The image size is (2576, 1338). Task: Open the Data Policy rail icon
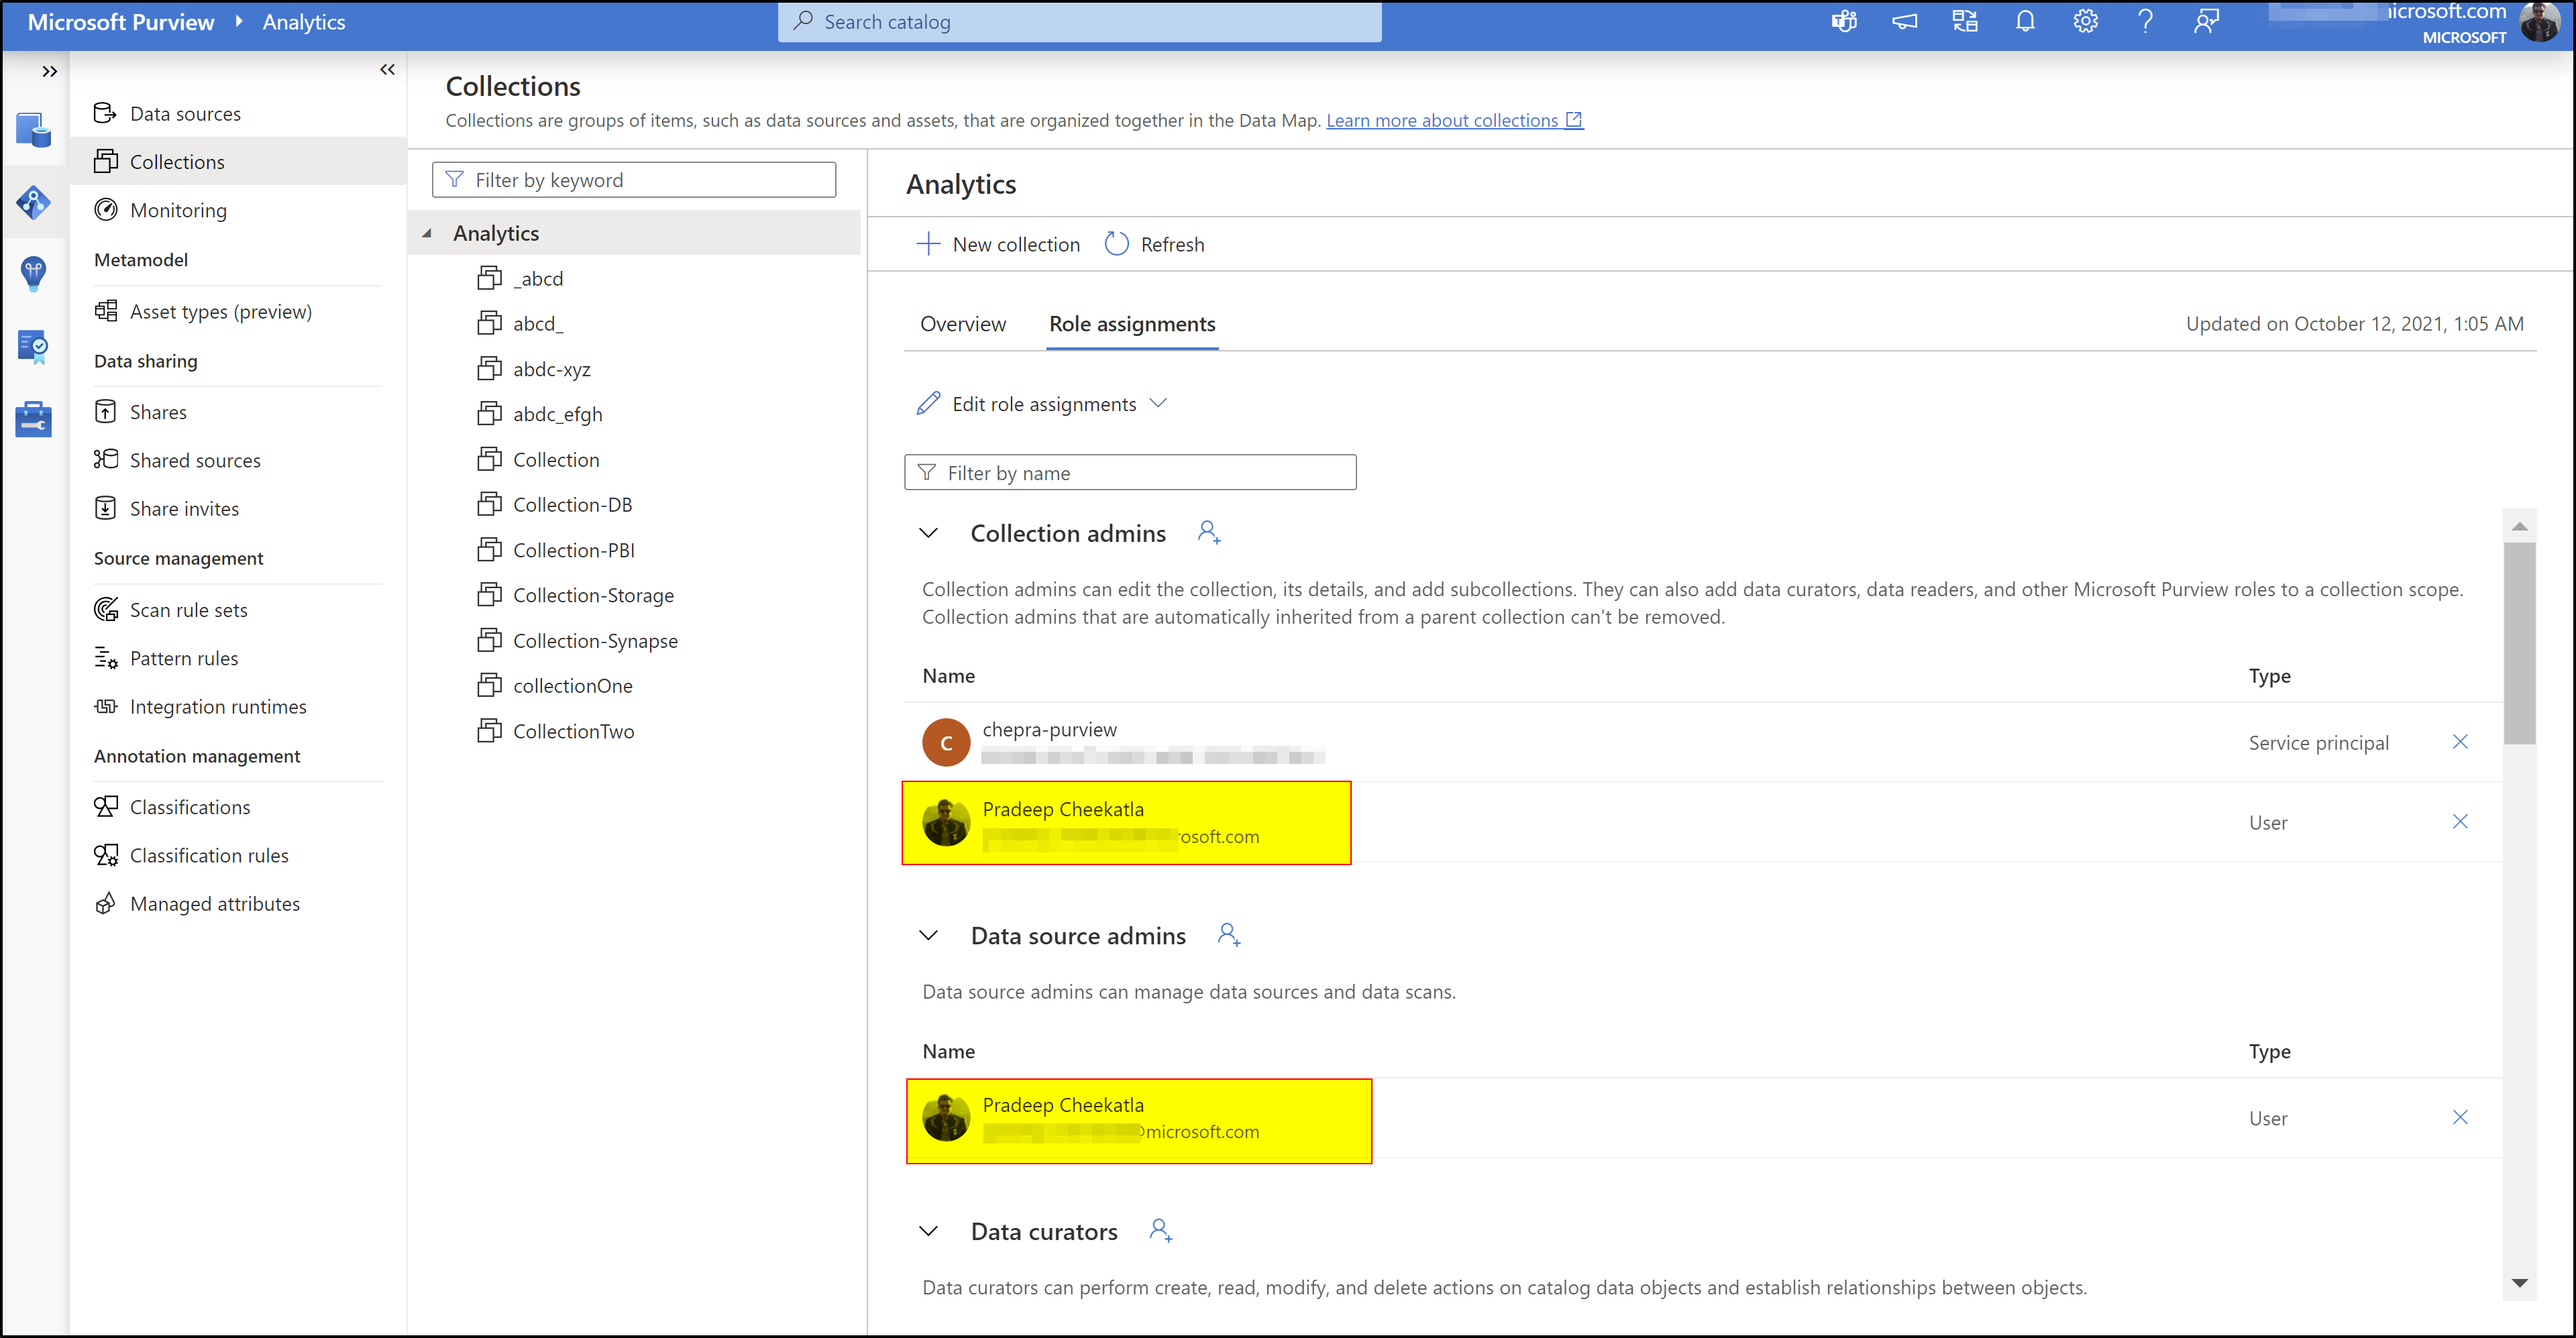pos(34,347)
